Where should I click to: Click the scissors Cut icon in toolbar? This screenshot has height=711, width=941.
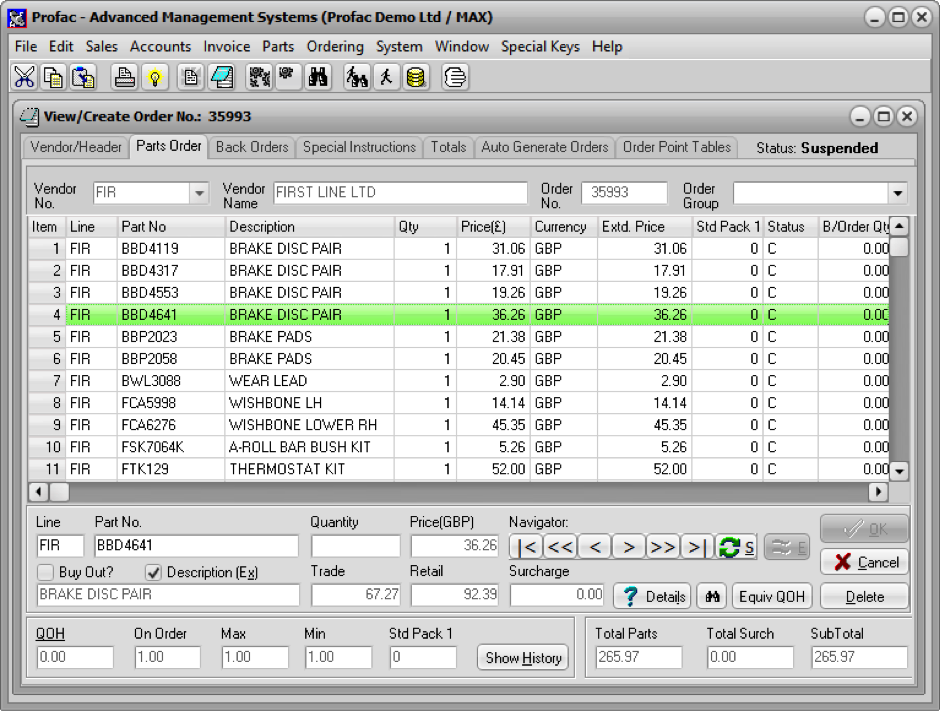coord(25,77)
